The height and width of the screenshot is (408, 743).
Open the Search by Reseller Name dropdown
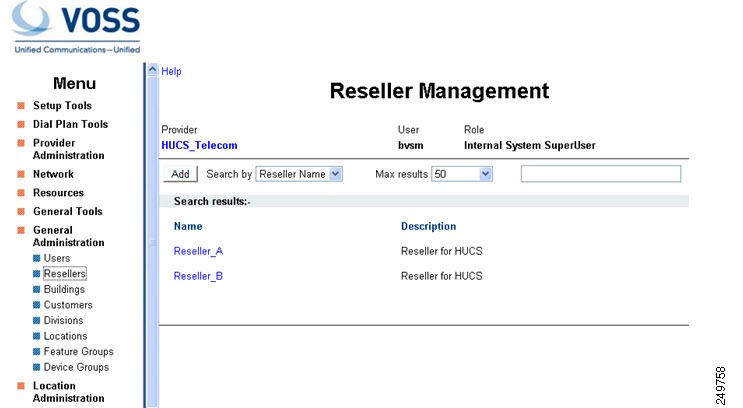tap(299, 174)
